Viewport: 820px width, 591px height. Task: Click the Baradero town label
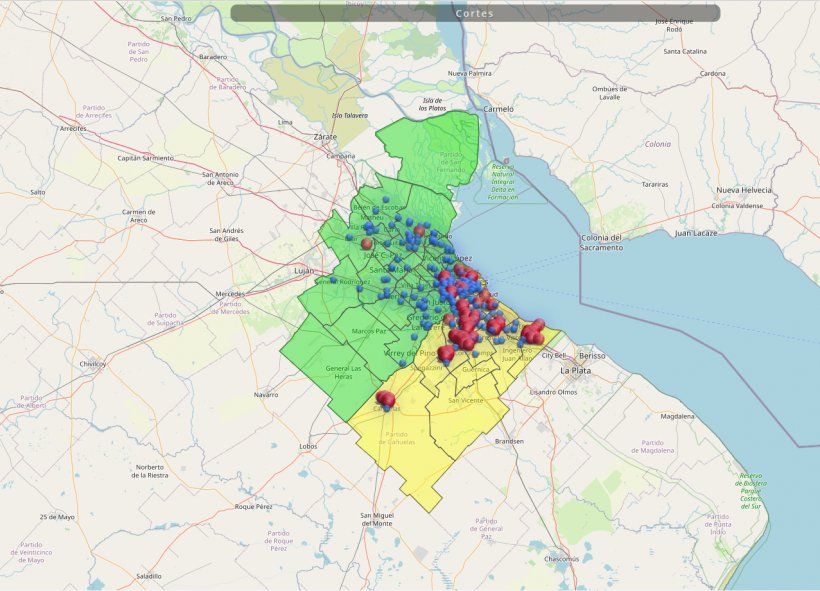click(x=213, y=56)
